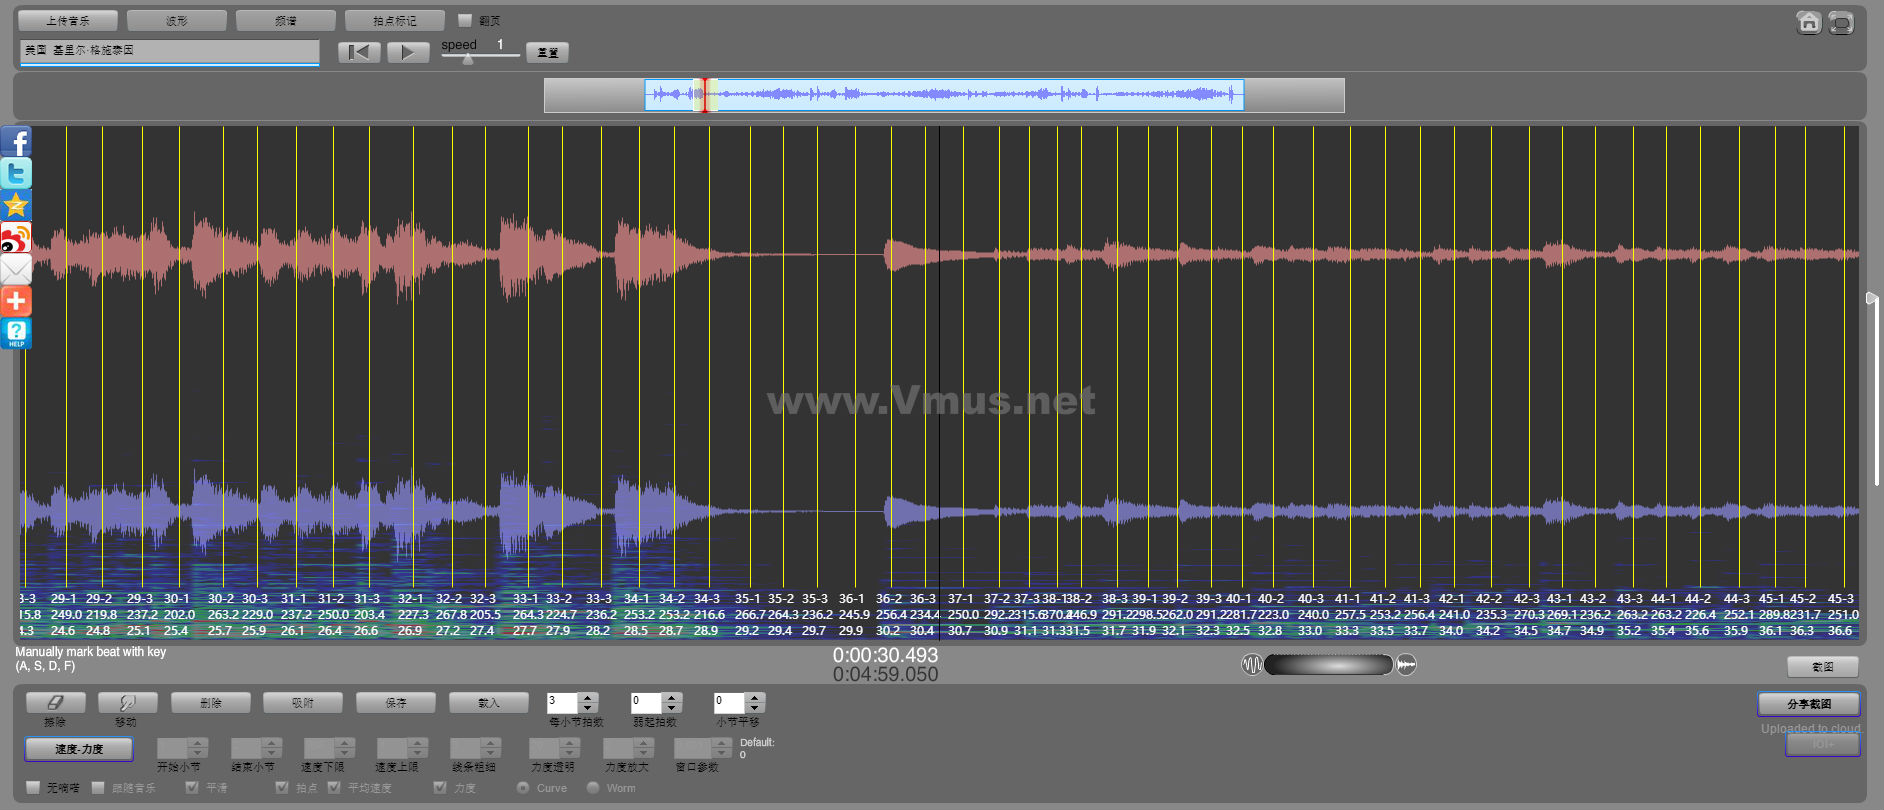Open the Weibo share icon
The image size is (1884, 810).
tap(17, 238)
